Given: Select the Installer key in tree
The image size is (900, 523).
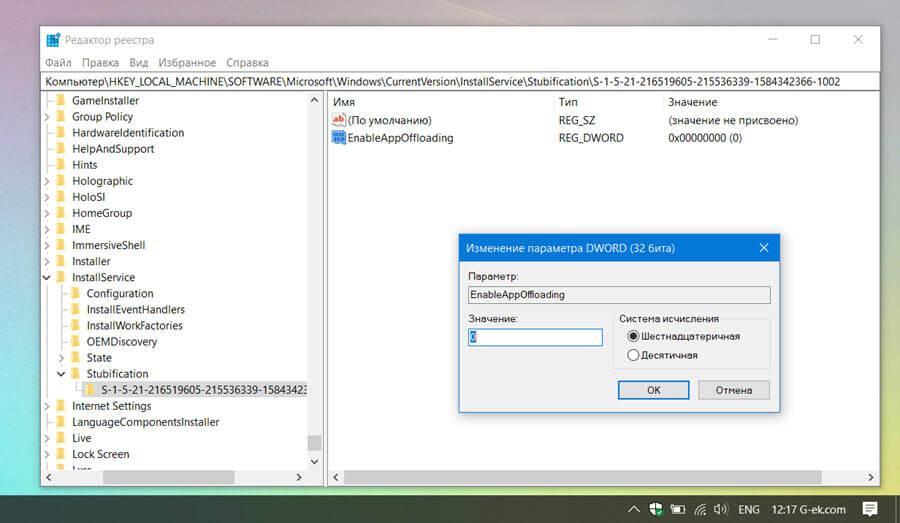Looking at the screenshot, I should coord(91,261).
